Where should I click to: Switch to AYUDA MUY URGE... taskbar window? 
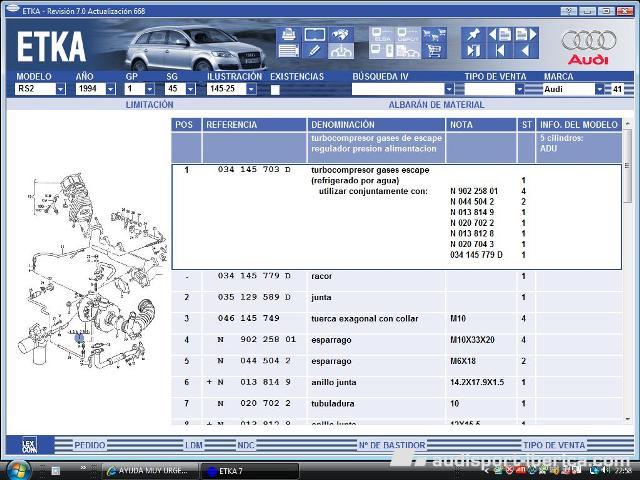149,471
